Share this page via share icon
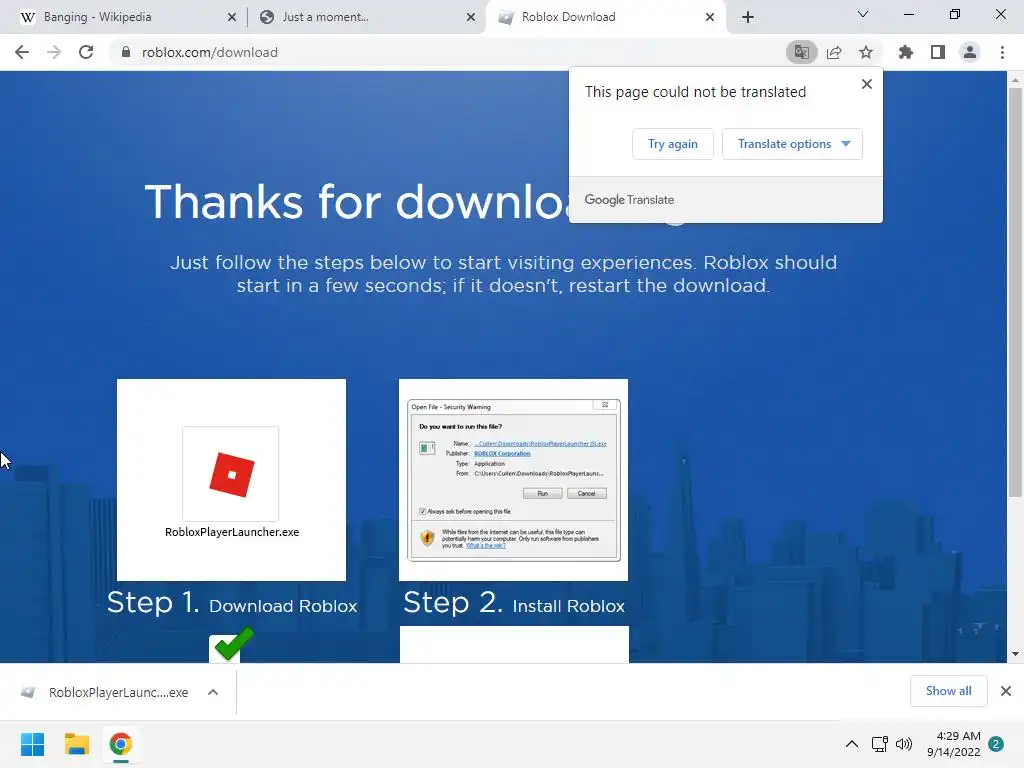The height and width of the screenshot is (768, 1024). point(834,52)
